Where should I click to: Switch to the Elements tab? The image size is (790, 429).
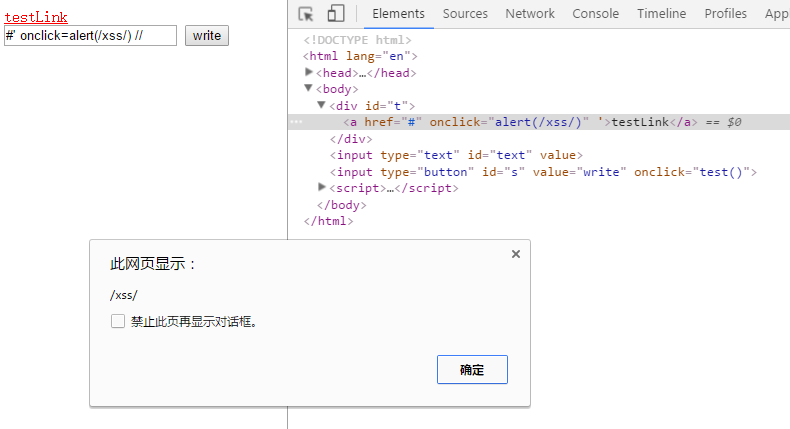(398, 14)
